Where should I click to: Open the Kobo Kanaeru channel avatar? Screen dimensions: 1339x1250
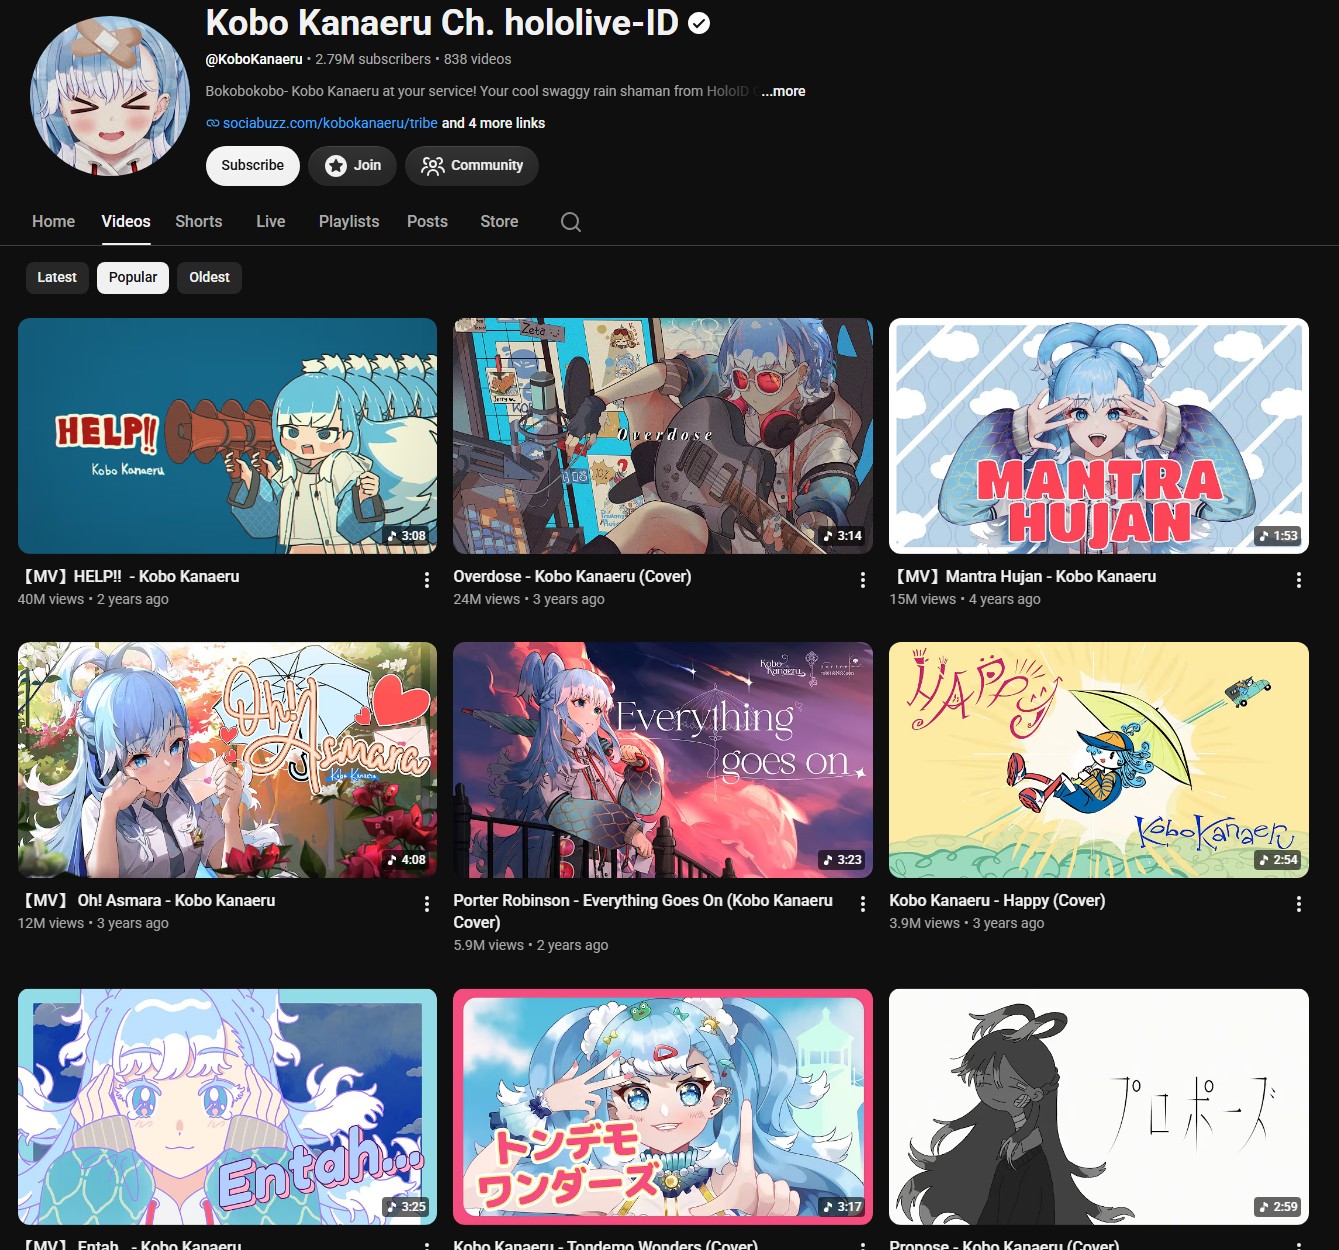[x=110, y=96]
